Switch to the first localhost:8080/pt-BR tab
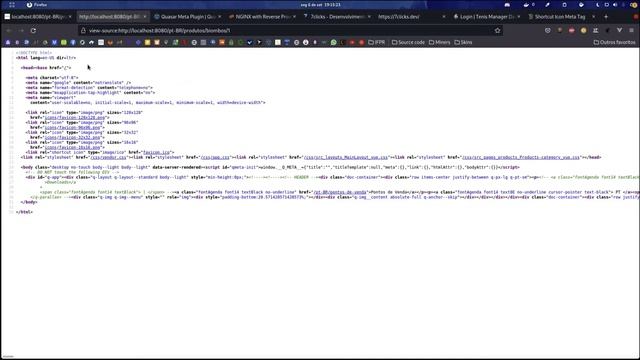This screenshot has width=640, height=360. click(x=38, y=17)
